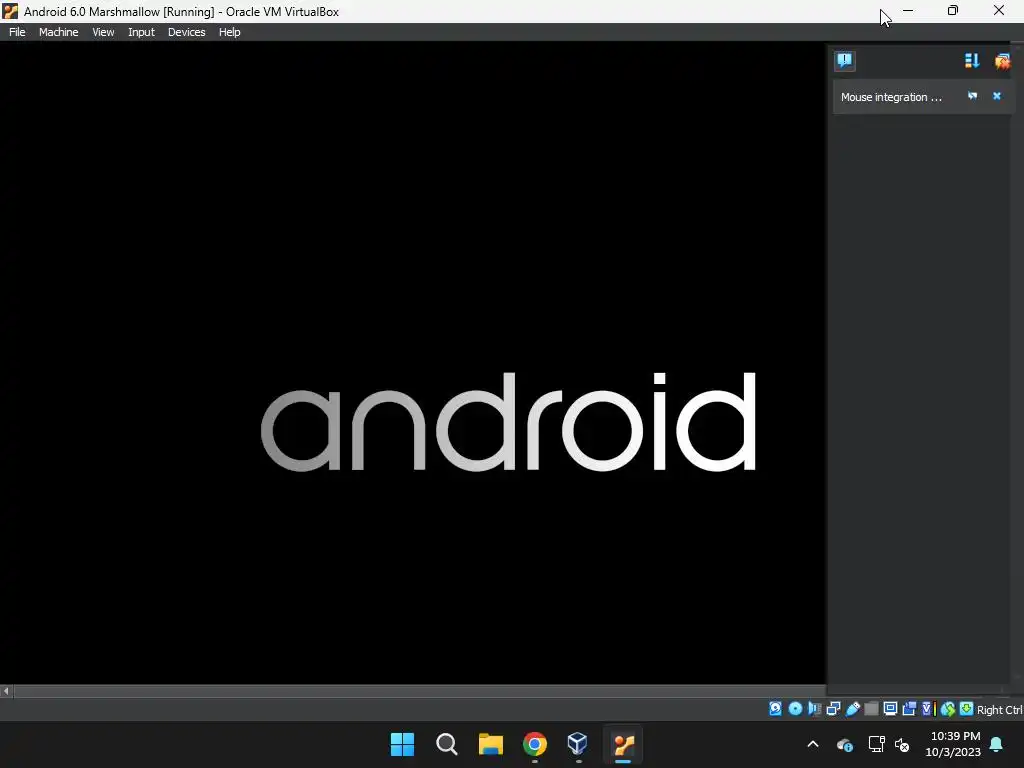
Task: Close the Android VM window
Action: tap(999, 10)
